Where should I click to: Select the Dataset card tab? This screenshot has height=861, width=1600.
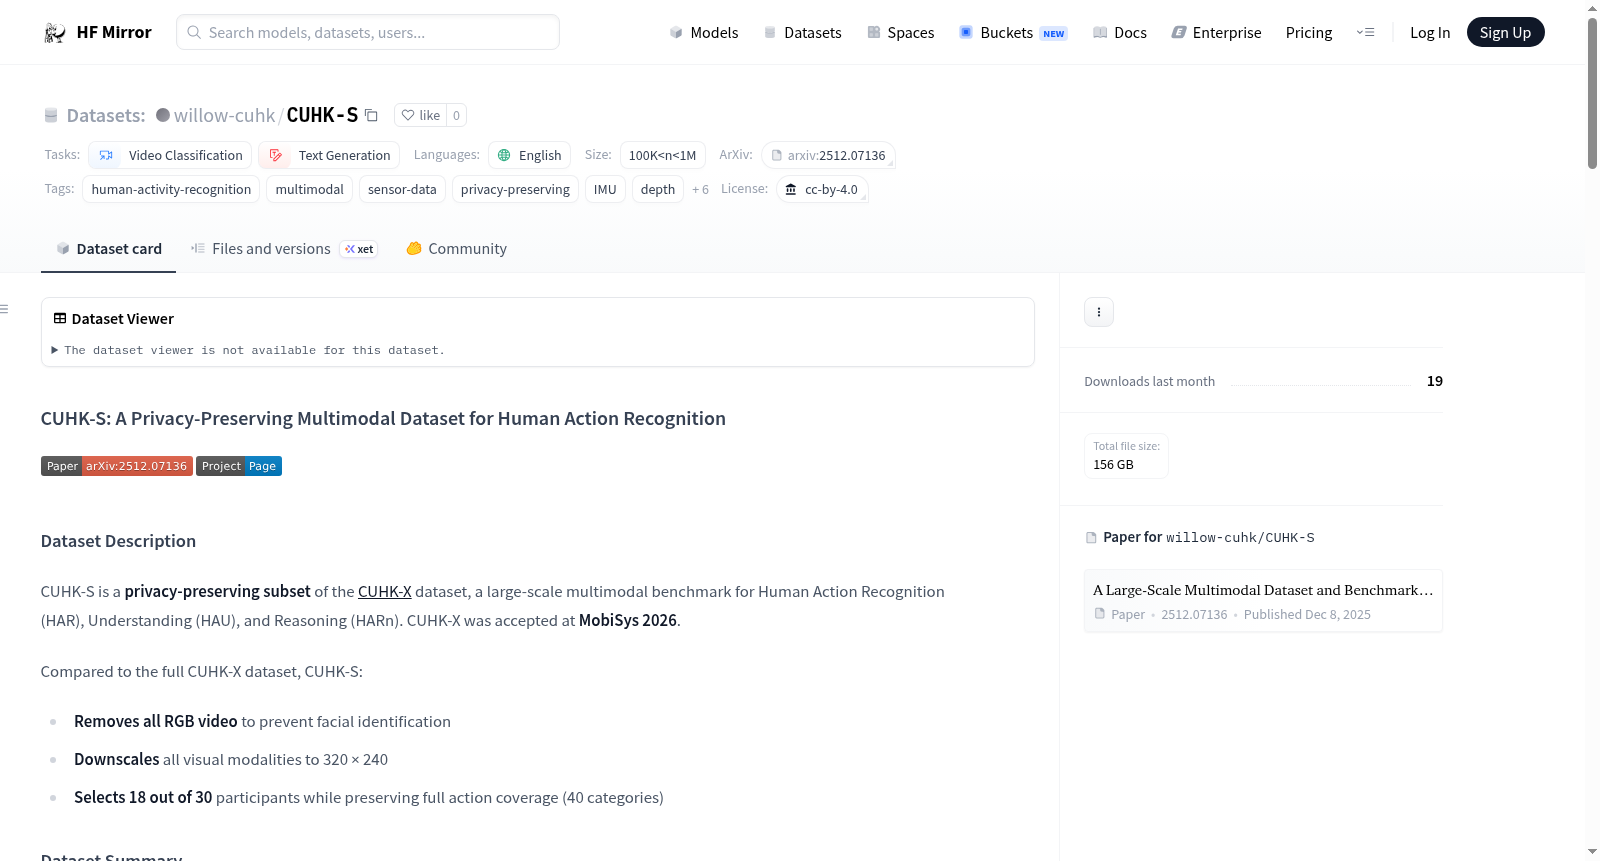click(x=108, y=249)
